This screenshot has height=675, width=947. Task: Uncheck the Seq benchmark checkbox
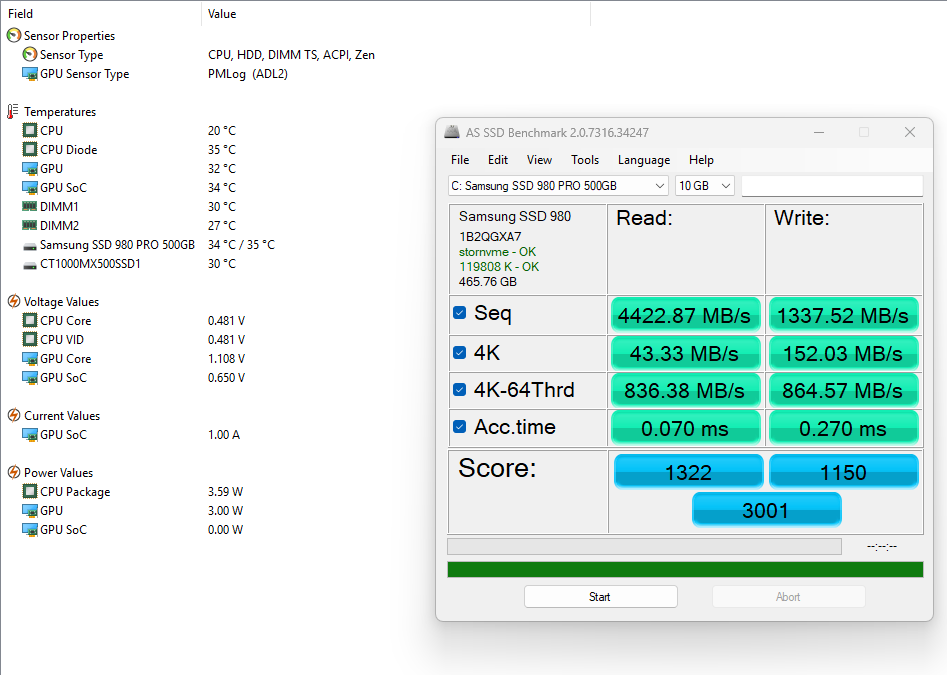click(460, 313)
